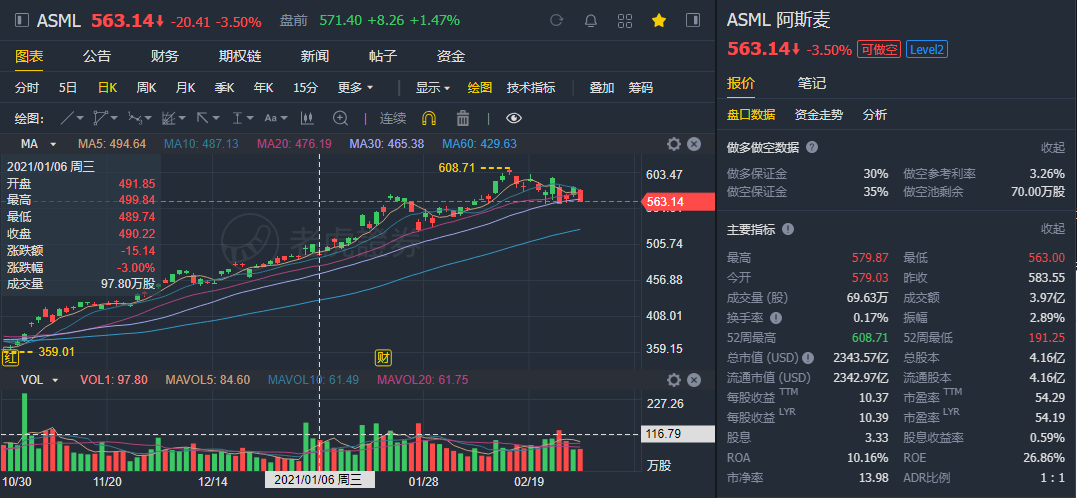Open the multi-chart grid layout icon
This screenshot has height=498, width=1077.
pyautogui.click(x=625, y=21)
